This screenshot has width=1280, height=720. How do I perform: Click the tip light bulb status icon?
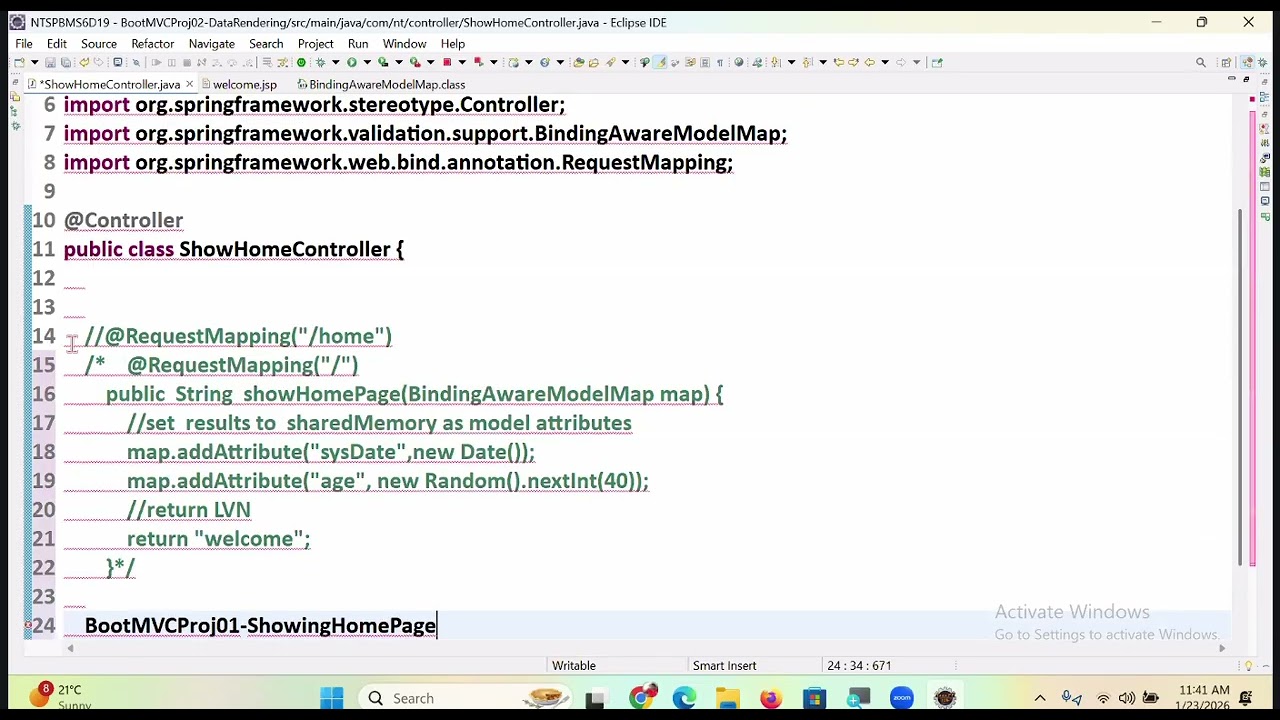pyautogui.click(x=1248, y=666)
